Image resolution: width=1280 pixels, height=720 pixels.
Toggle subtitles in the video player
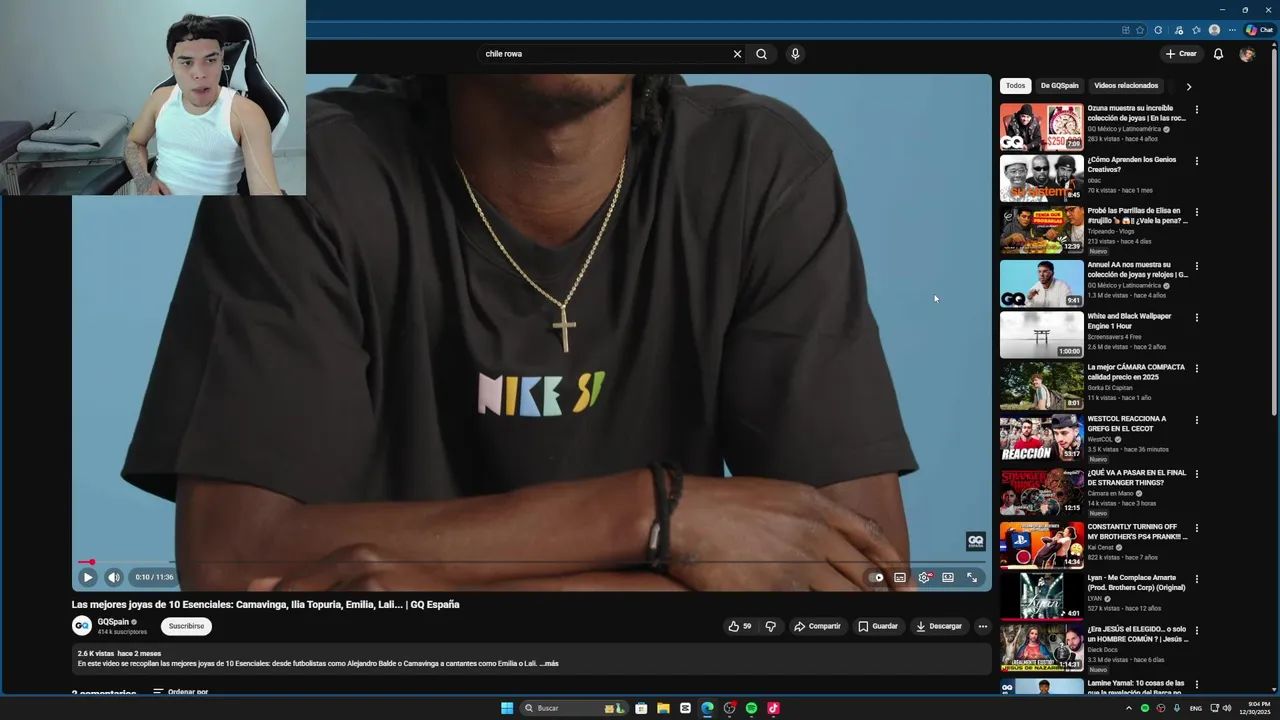click(900, 577)
